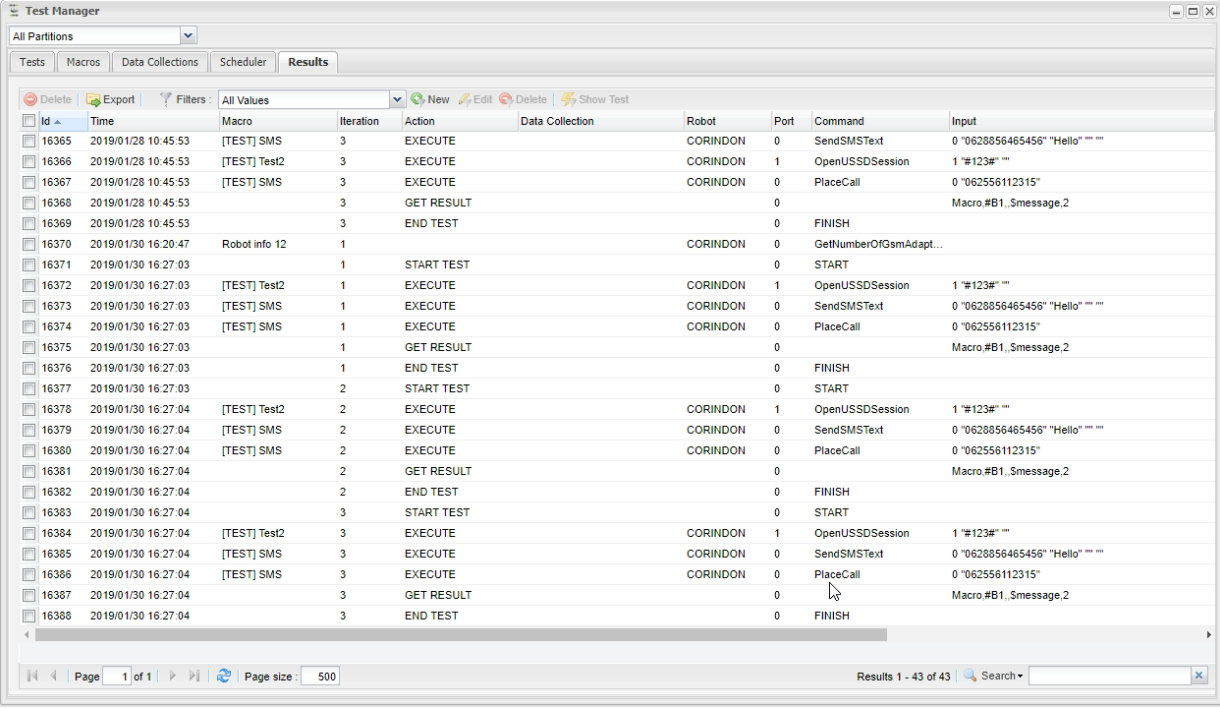Select the checkbox for Id 16388

pyautogui.click(x=30, y=615)
